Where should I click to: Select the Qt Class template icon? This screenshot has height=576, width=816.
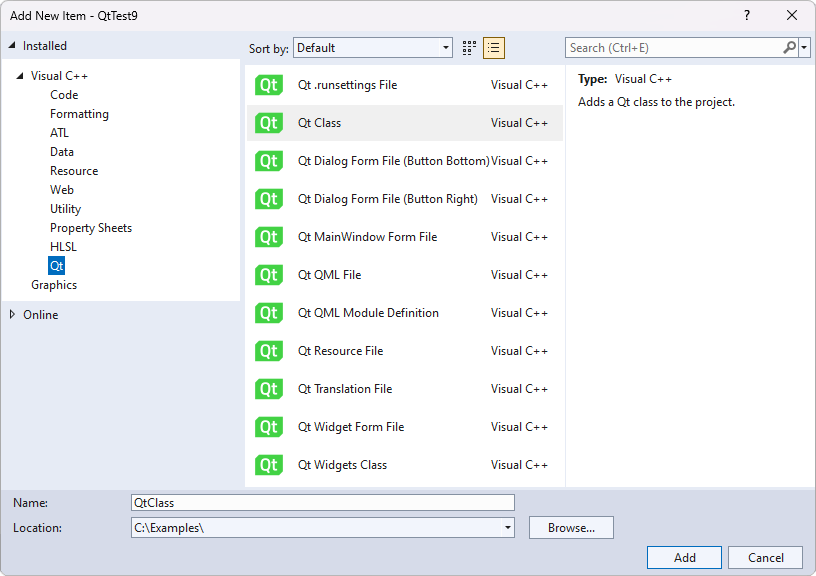tap(268, 123)
